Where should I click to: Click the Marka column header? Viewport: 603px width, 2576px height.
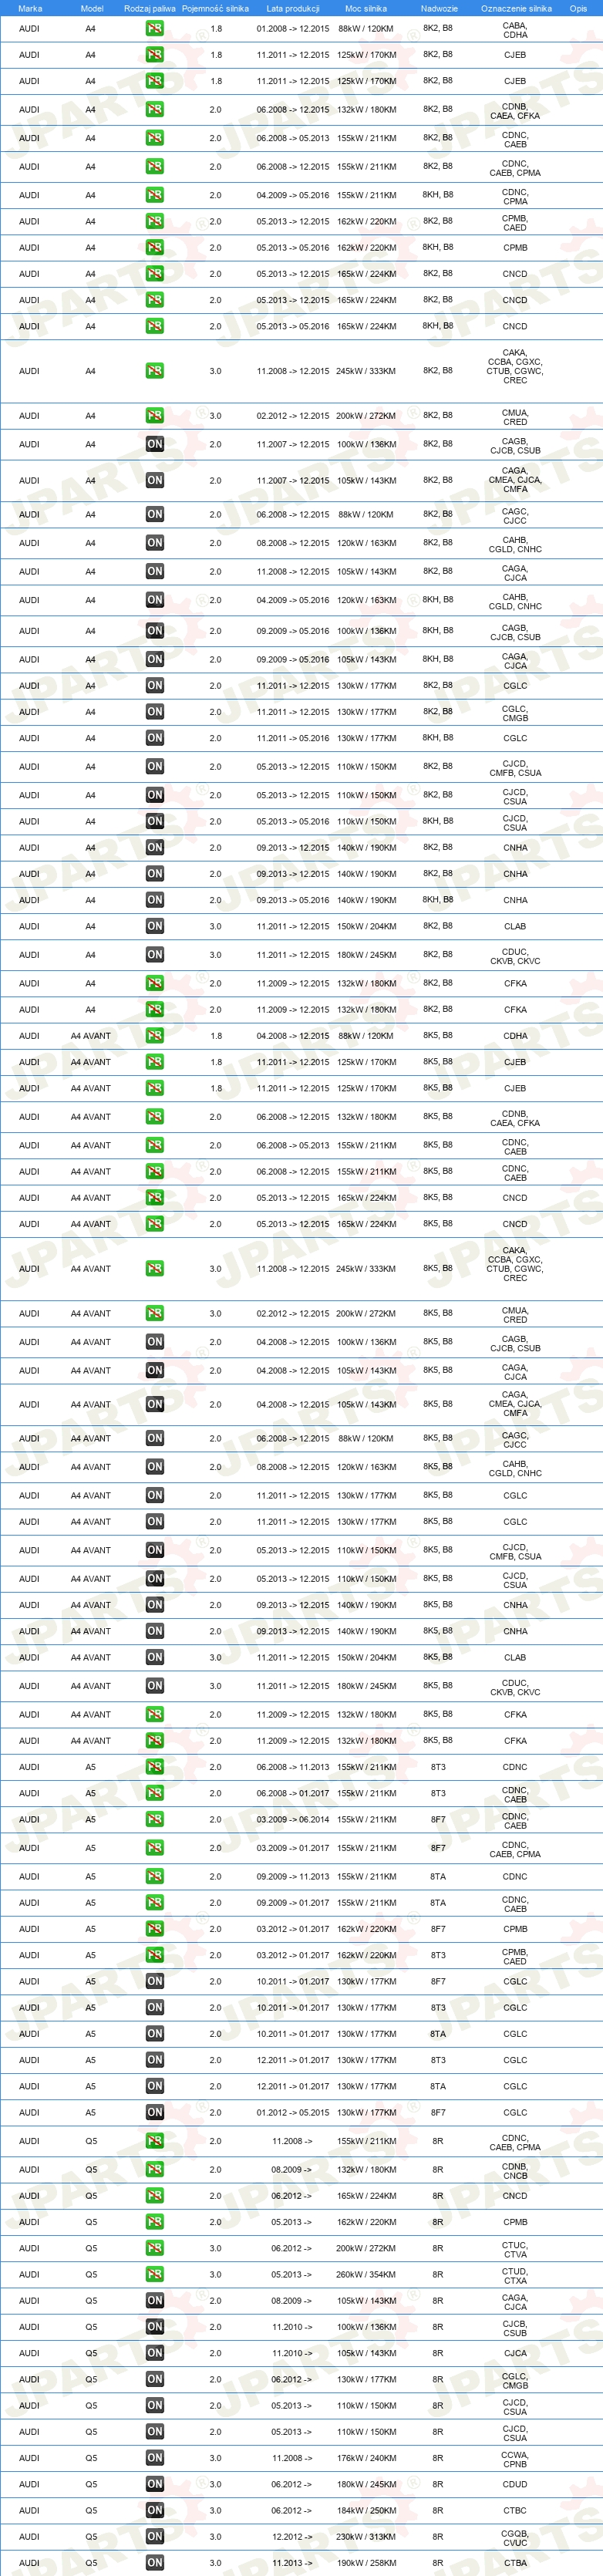tap(30, 8)
